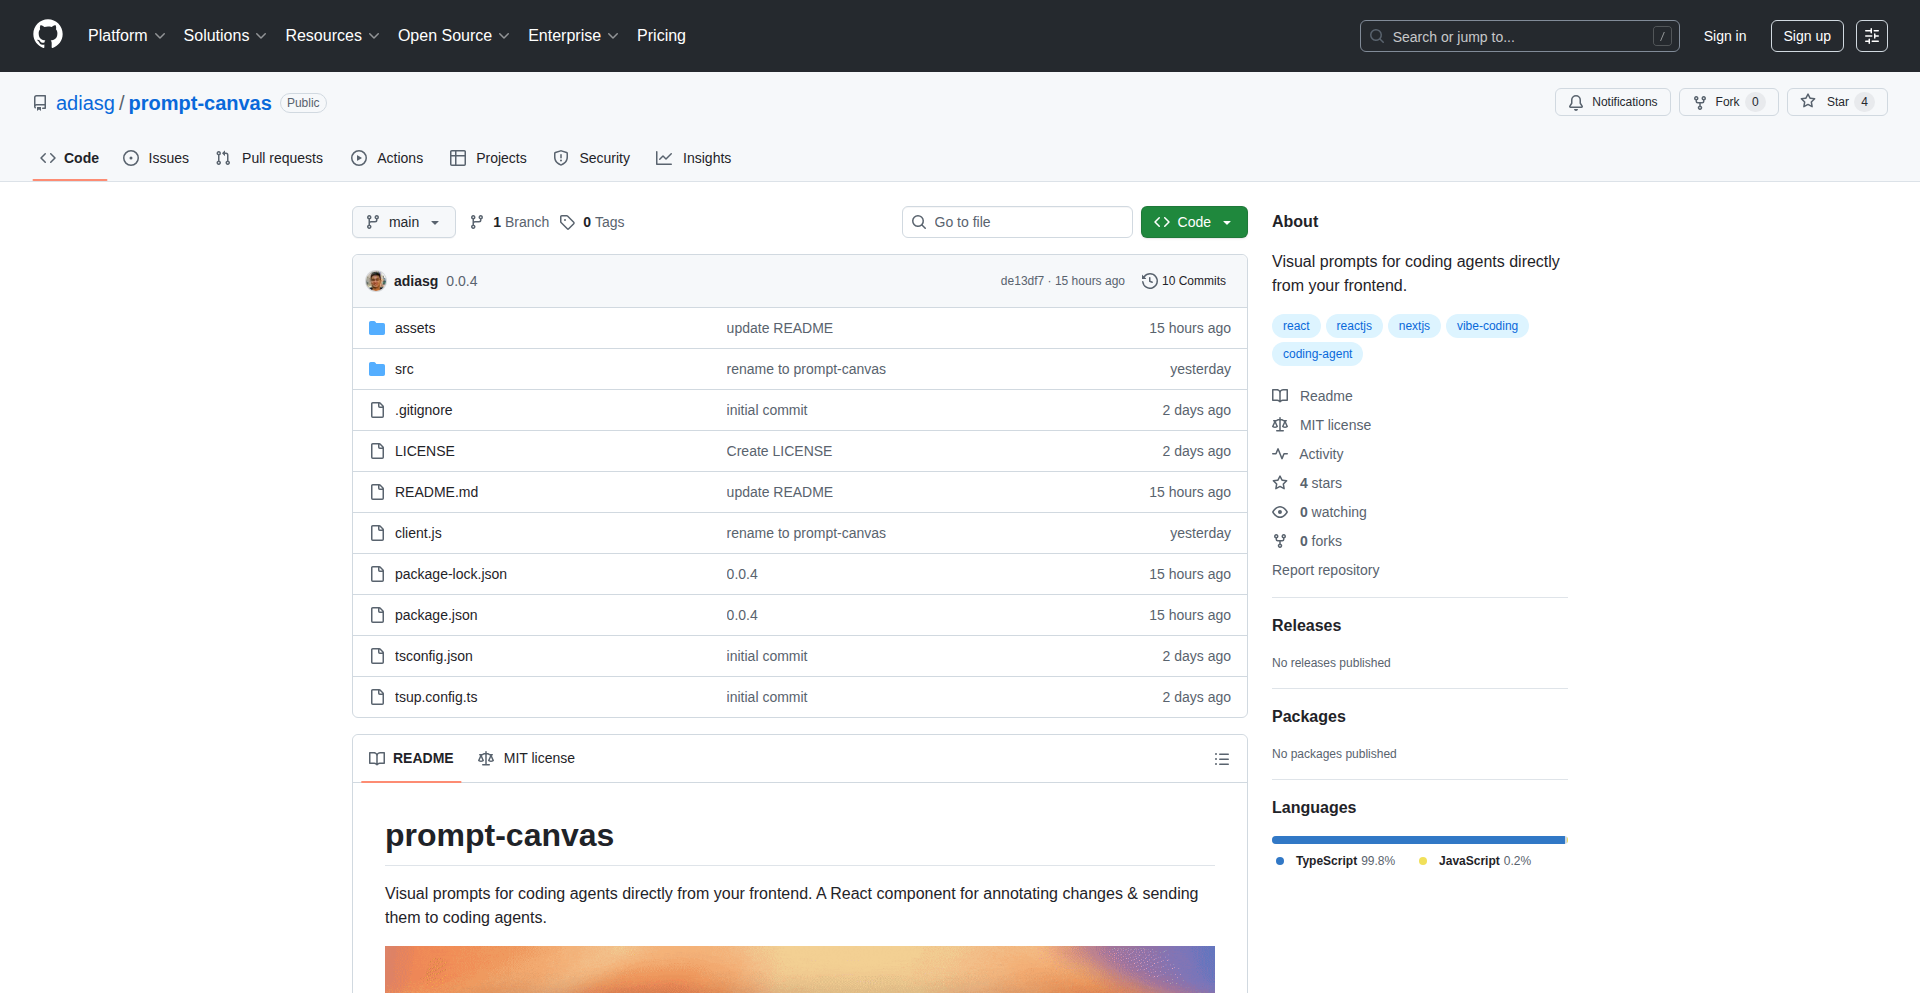Star the repository with the Star button
This screenshot has width=1920, height=993.
click(1837, 102)
